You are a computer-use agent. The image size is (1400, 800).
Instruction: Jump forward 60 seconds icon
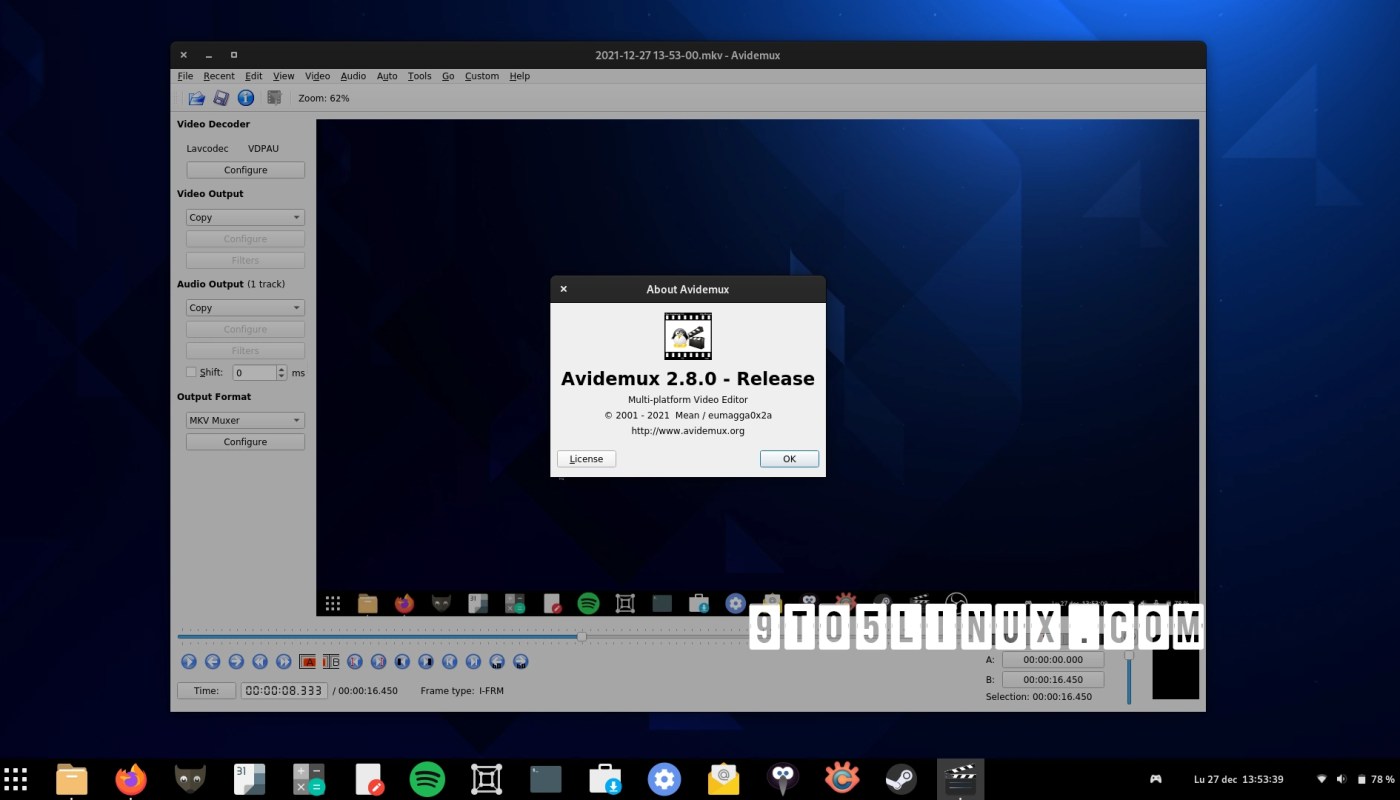521,661
